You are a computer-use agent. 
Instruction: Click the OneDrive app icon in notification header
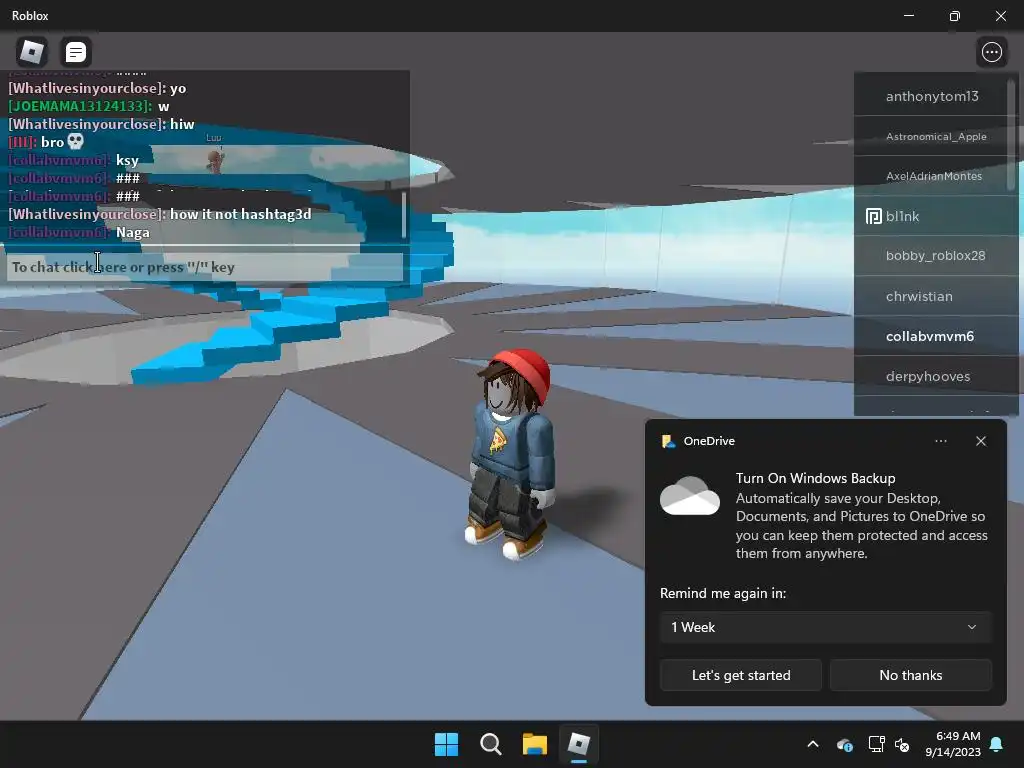tap(668, 441)
